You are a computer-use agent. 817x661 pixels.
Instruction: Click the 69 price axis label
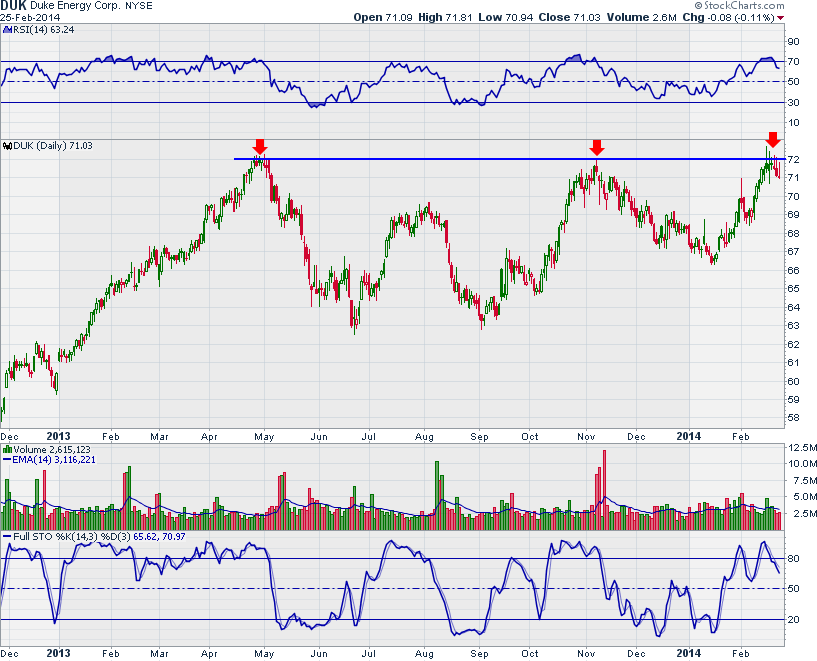click(793, 215)
